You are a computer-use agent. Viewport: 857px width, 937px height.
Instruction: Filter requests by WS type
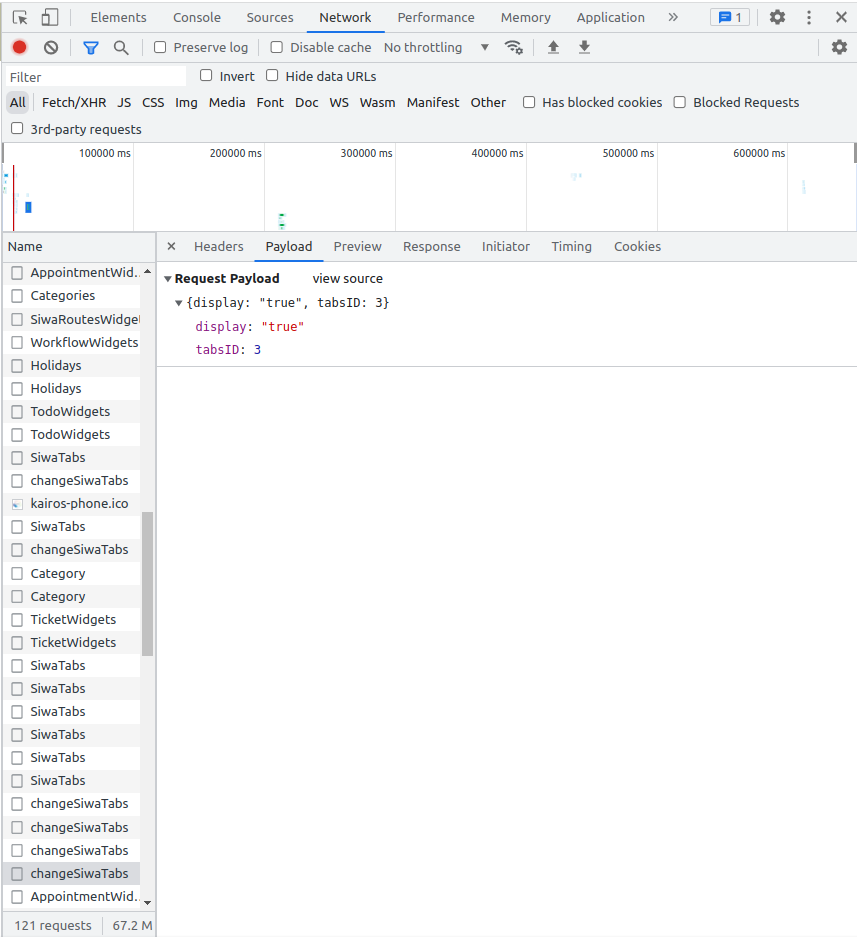(x=339, y=102)
